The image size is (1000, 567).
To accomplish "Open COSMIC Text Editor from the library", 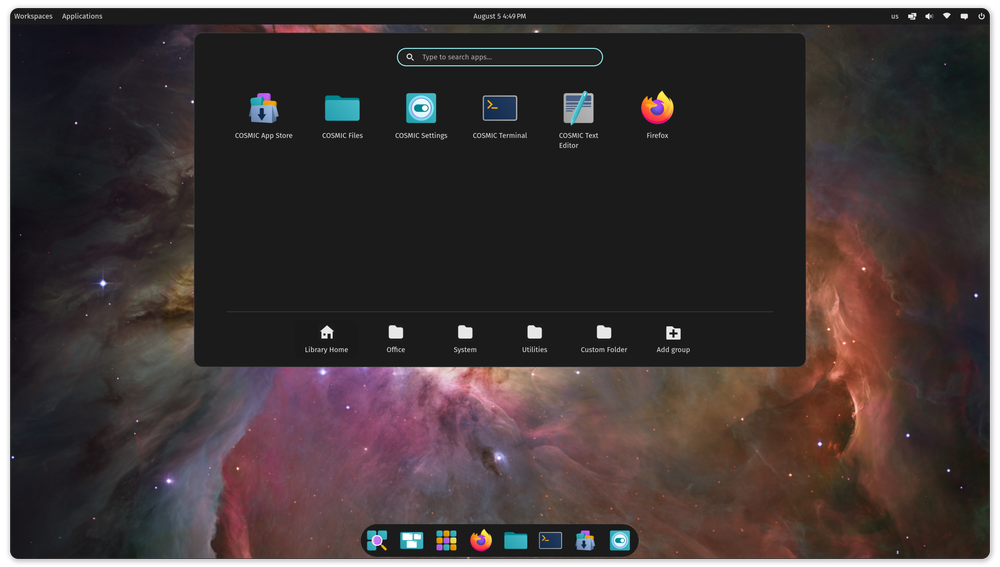I will [578, 120].
